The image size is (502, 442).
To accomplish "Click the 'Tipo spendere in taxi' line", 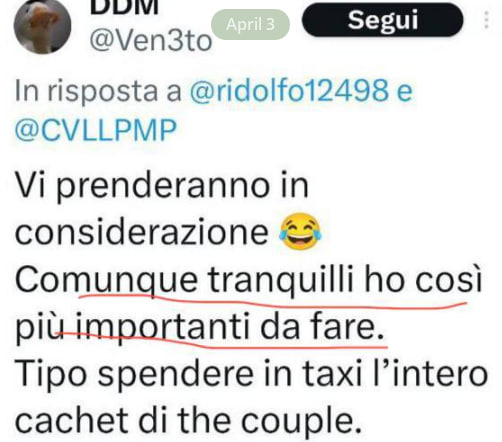I will (x=251, y=374).
